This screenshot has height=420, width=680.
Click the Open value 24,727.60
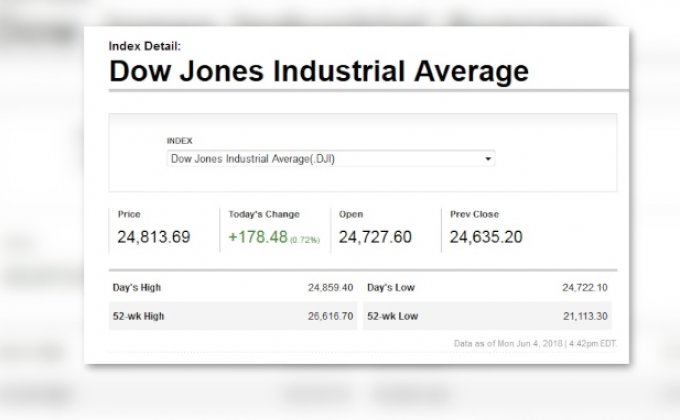coord(375,237)
